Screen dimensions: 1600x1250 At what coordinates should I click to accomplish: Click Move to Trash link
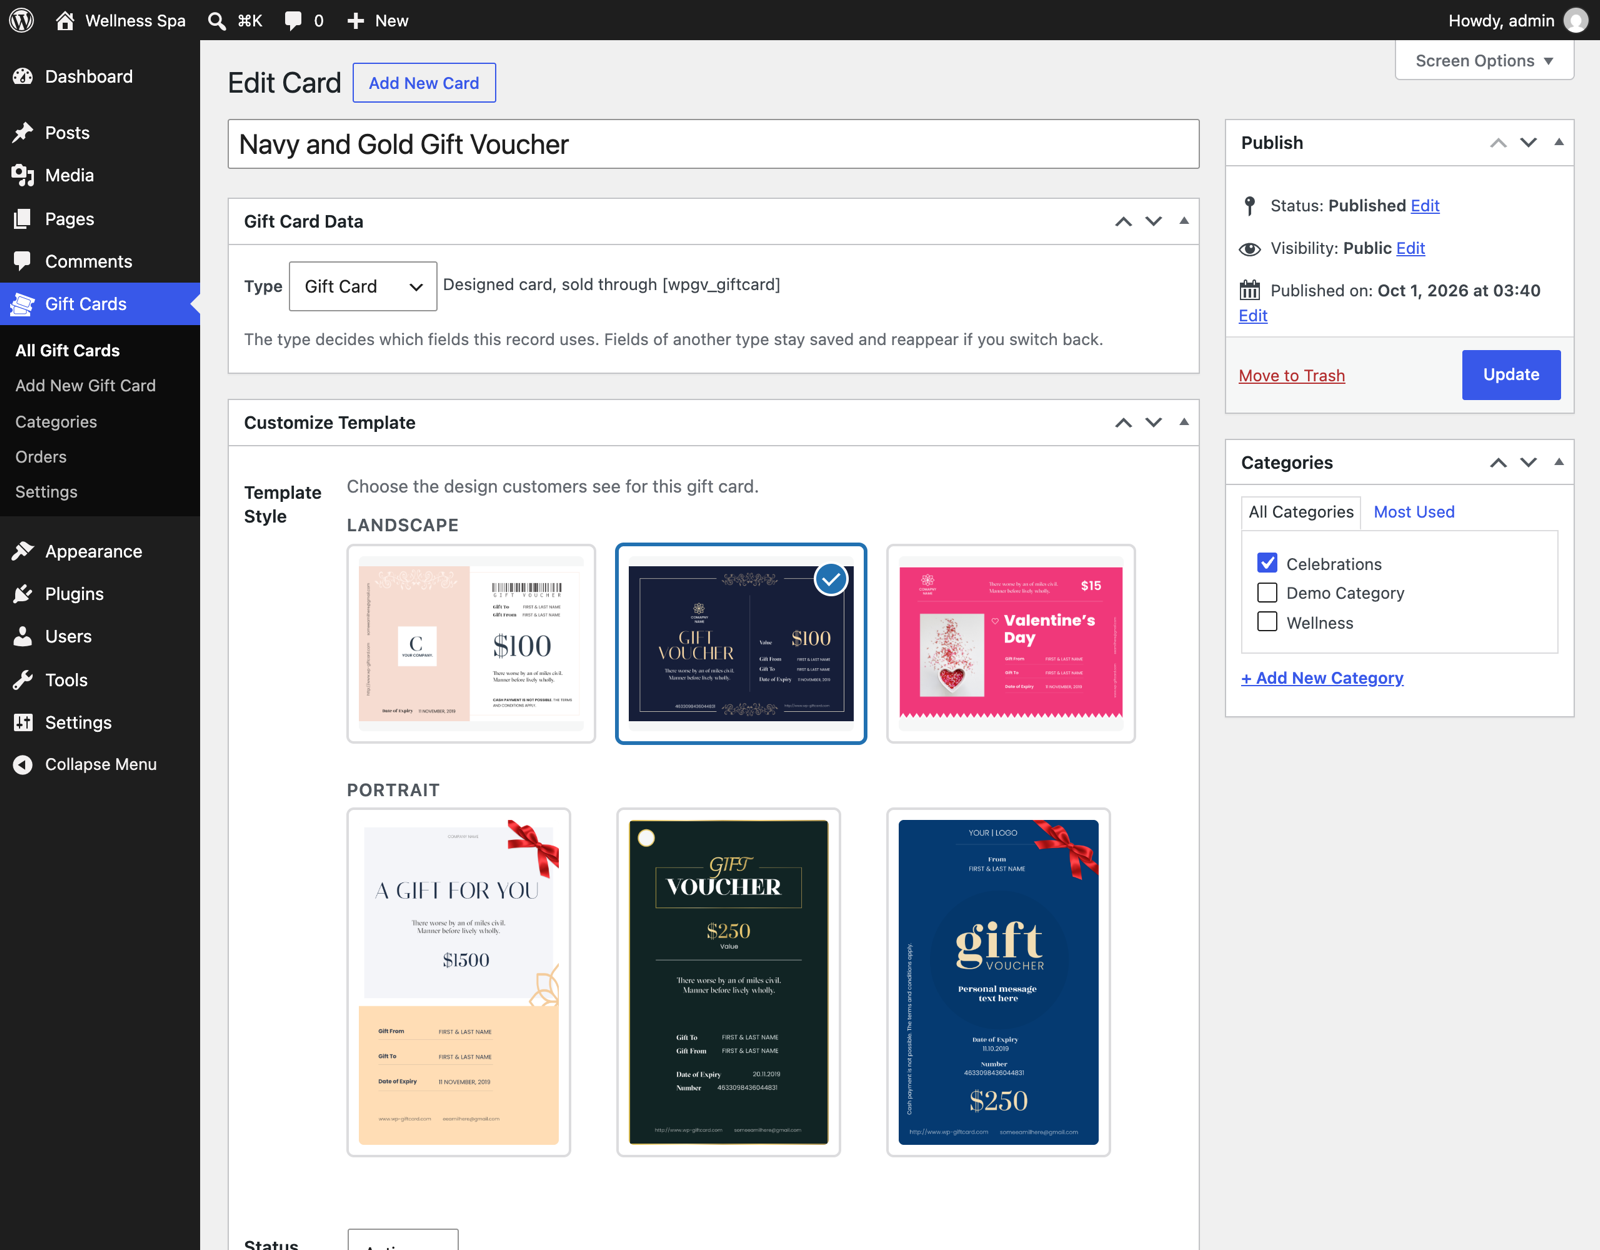pos(1292,376)
